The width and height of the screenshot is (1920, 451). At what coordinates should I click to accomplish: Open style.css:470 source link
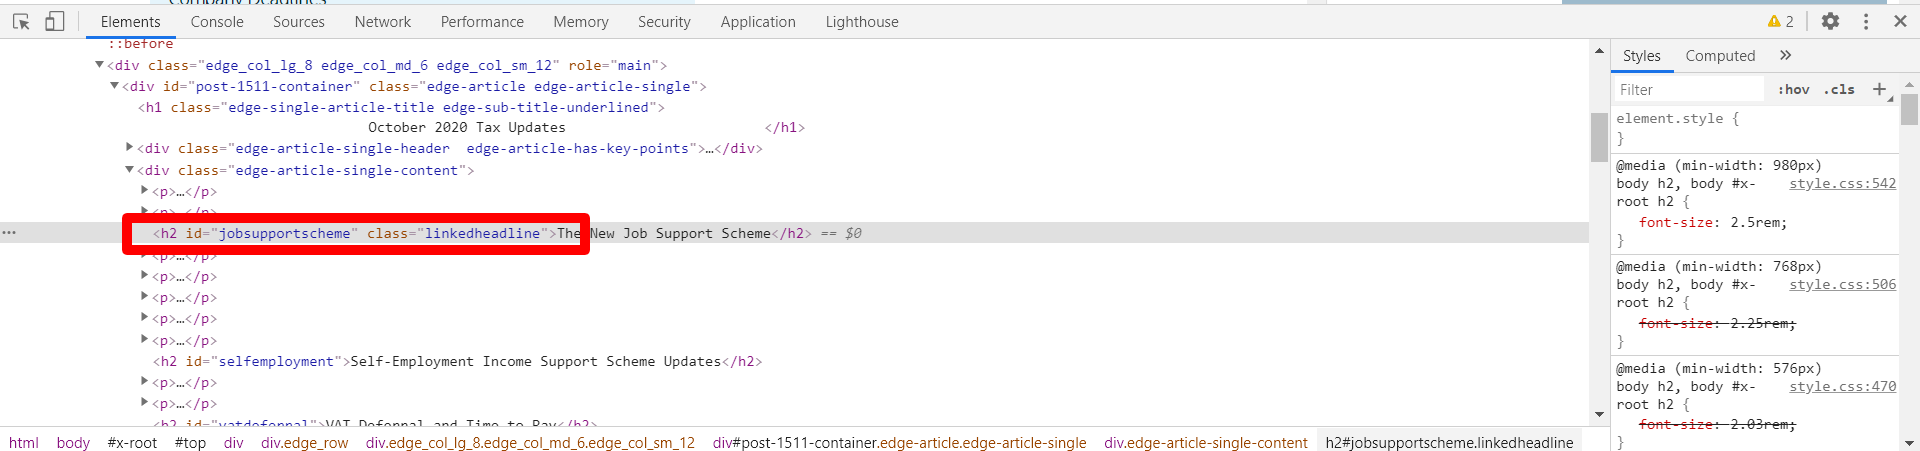(1842, 386)
